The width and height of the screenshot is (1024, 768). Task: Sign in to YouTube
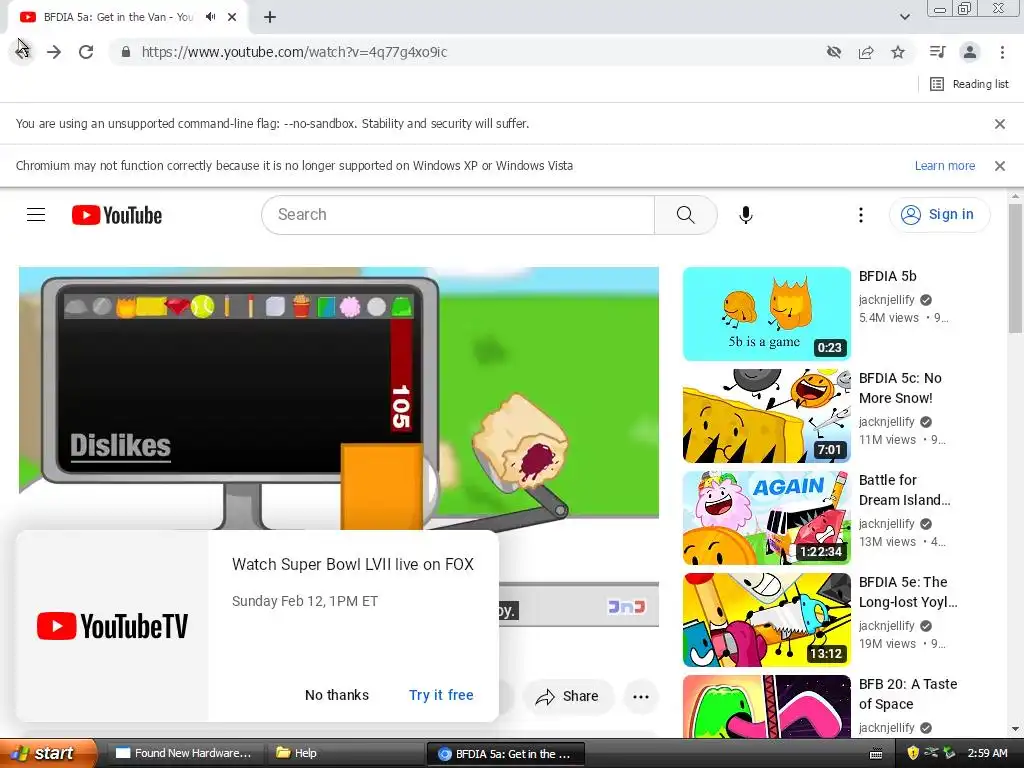[x=939, y=214]
